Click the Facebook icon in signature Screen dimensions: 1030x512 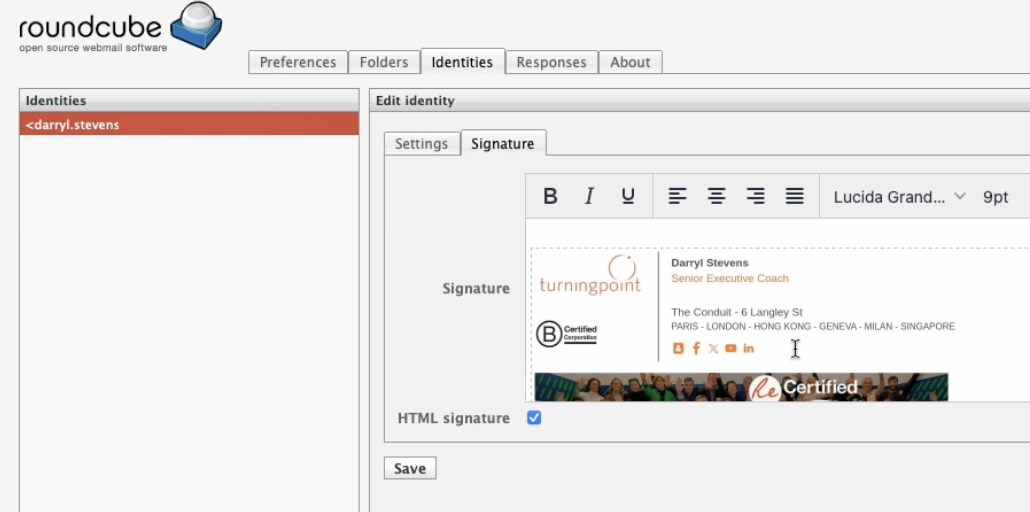click(x=696, y=348)
